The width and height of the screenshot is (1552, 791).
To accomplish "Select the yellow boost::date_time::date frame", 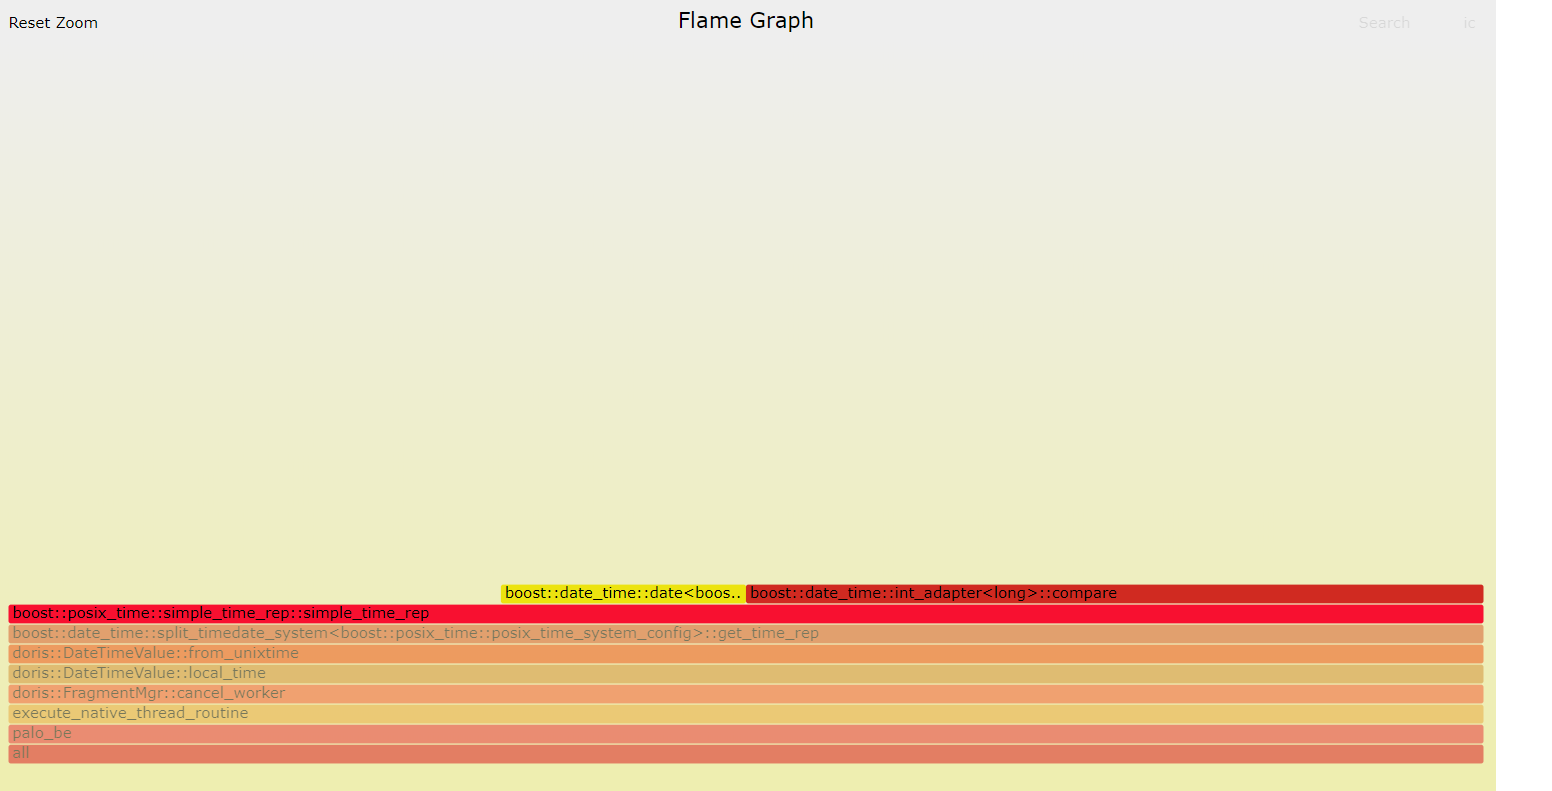I will 623,594.
